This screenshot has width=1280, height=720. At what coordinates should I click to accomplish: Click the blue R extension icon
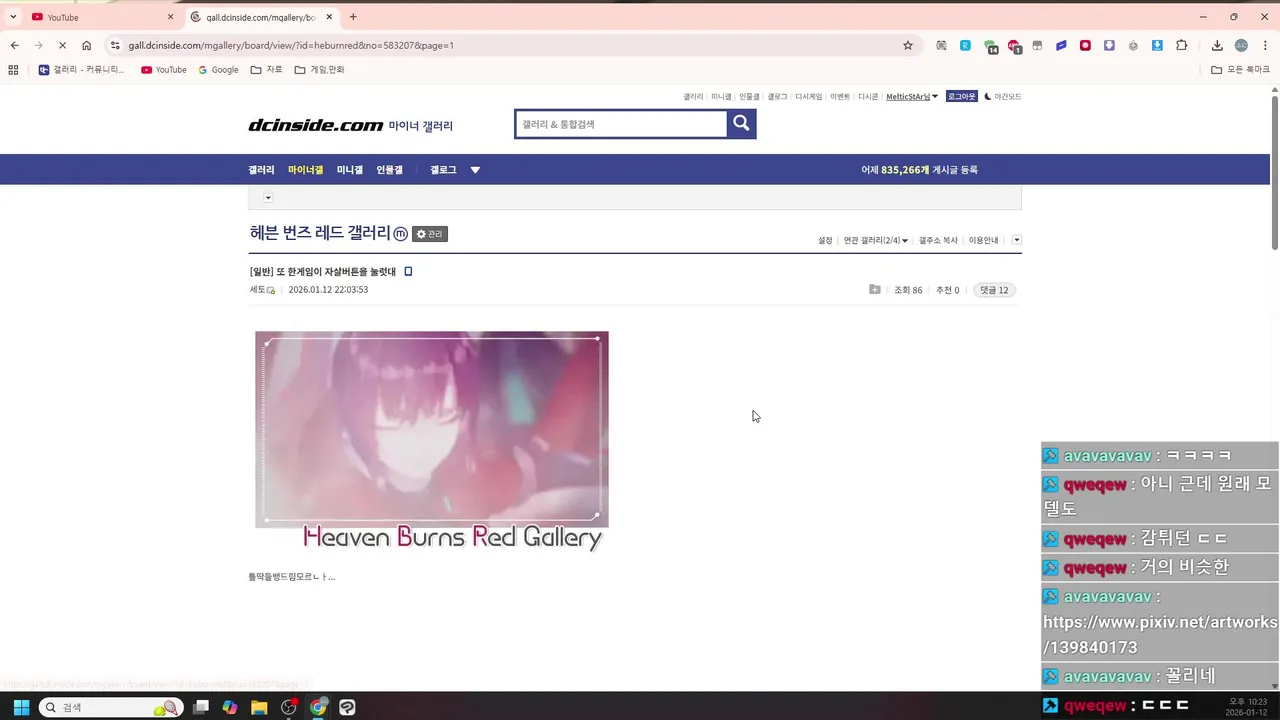965,45
